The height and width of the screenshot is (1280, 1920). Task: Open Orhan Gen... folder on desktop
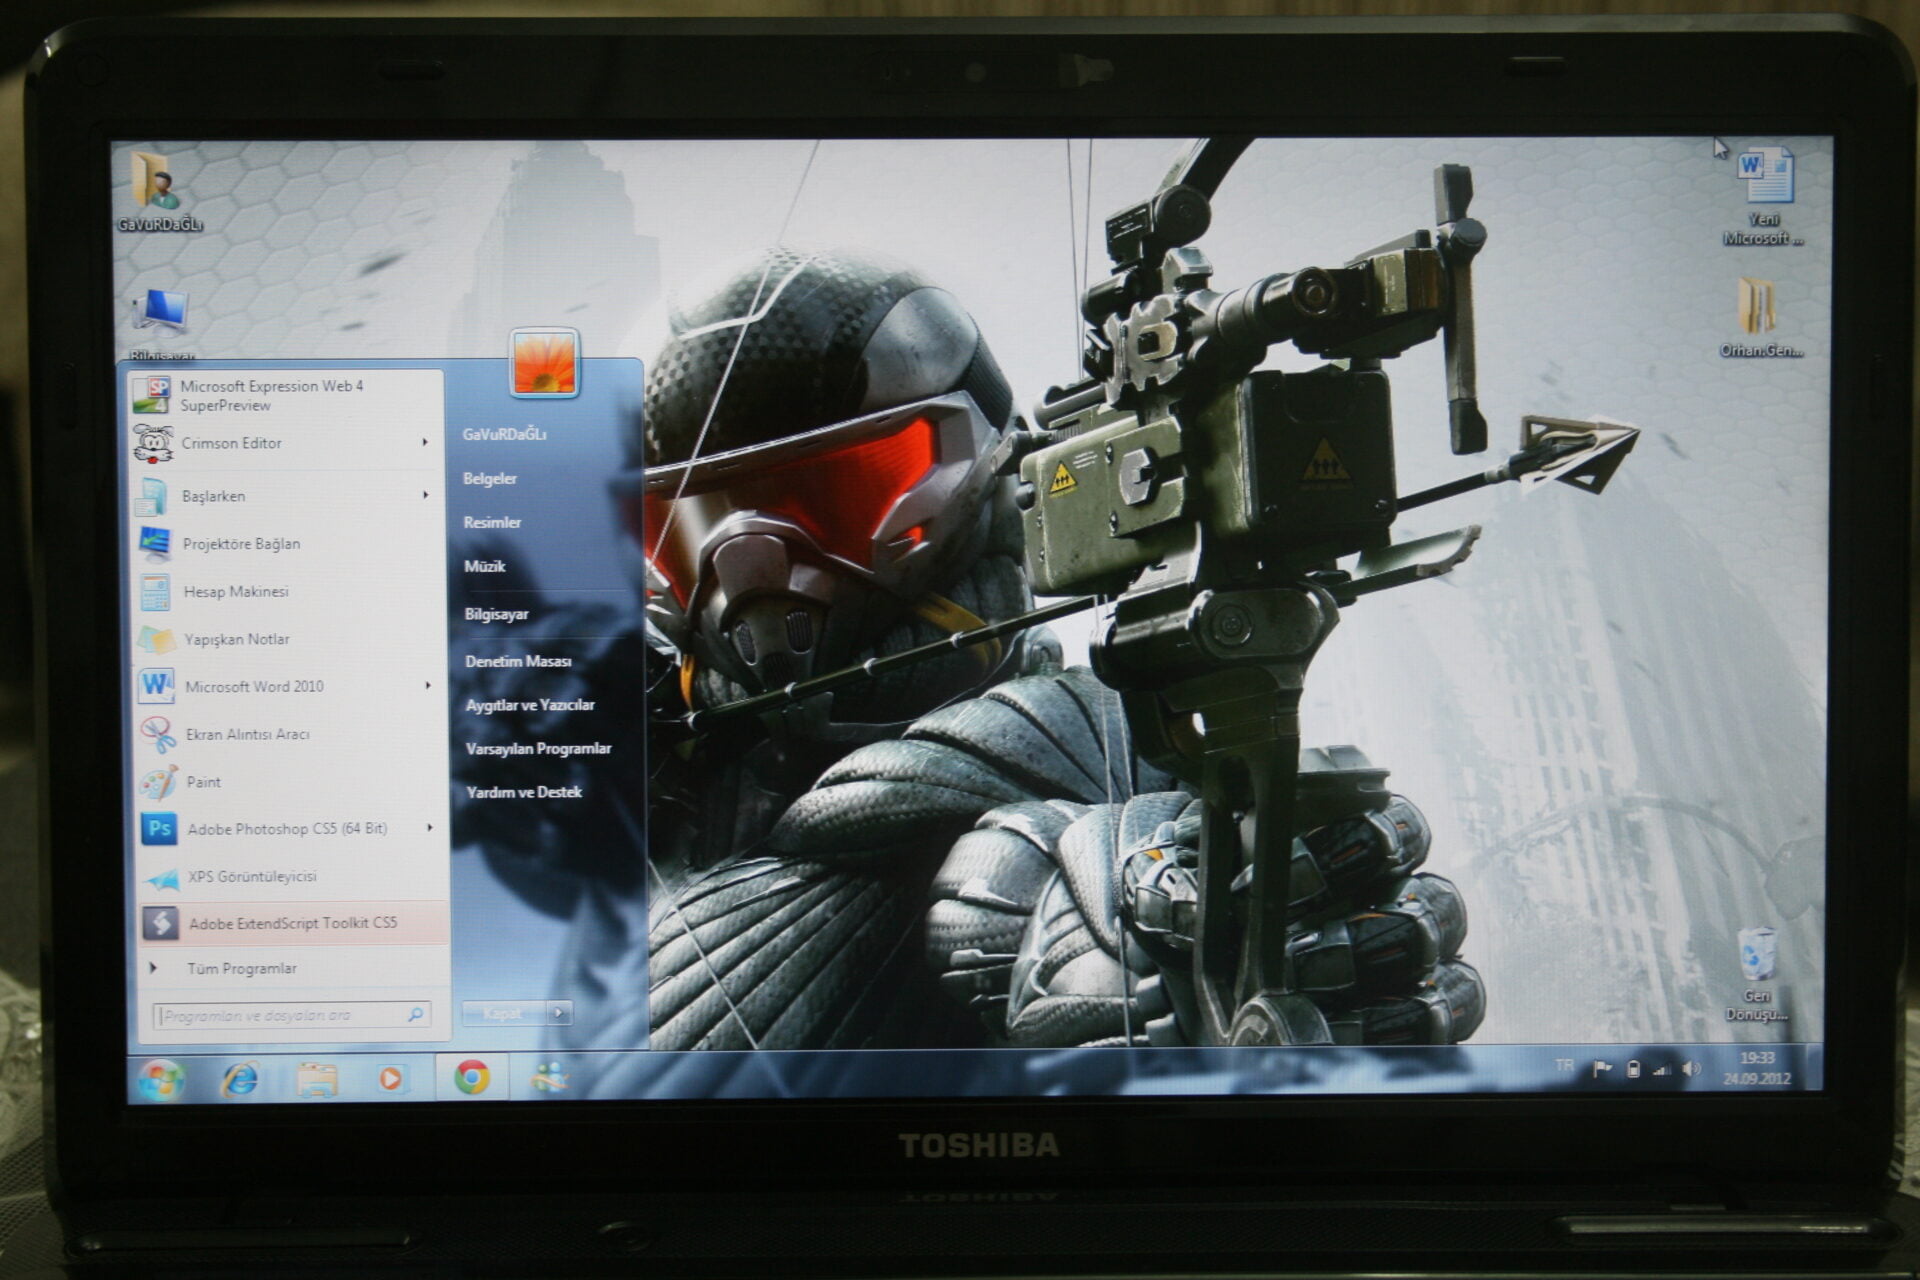(x=1761, y=318)
